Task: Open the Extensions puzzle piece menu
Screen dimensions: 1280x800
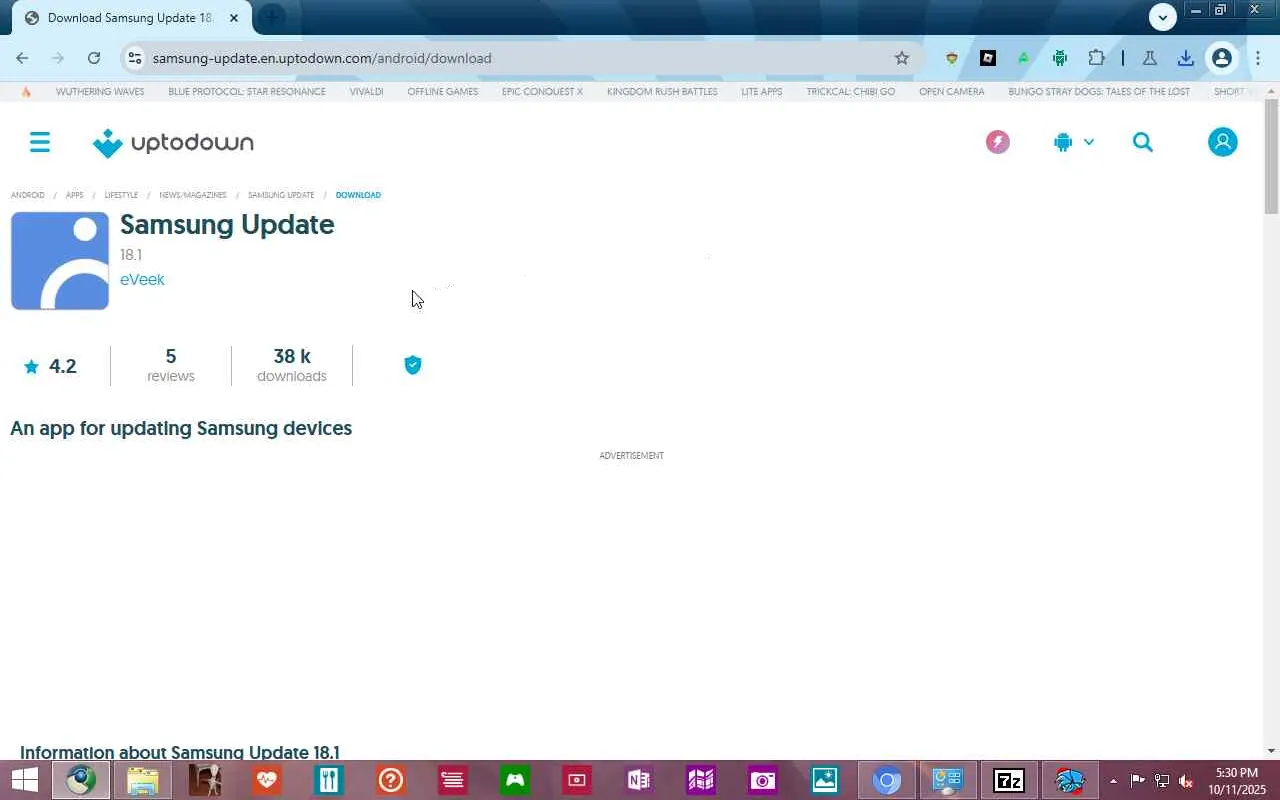Action: 1096,58
